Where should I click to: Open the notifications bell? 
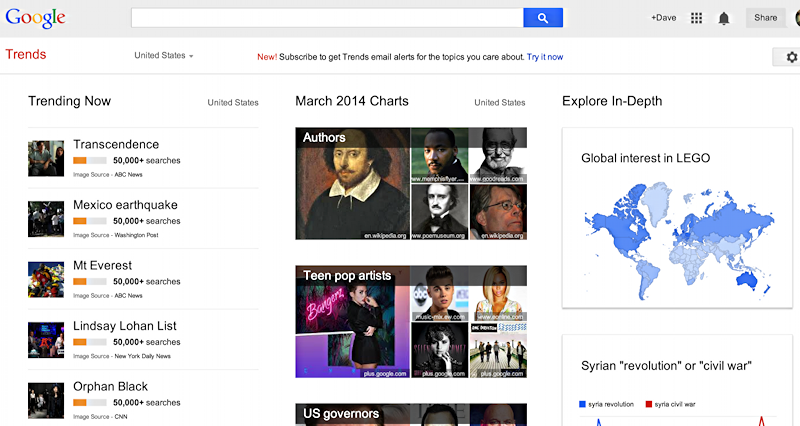[723, 19]
